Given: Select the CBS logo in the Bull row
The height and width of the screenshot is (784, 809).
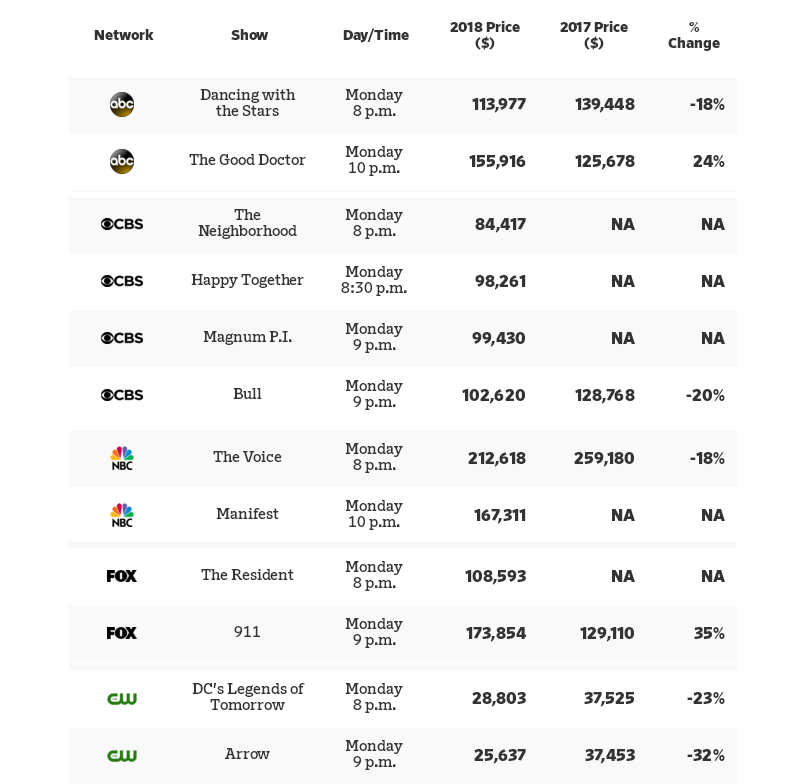Looking at the screenshot, I should [x=122, y=395].
